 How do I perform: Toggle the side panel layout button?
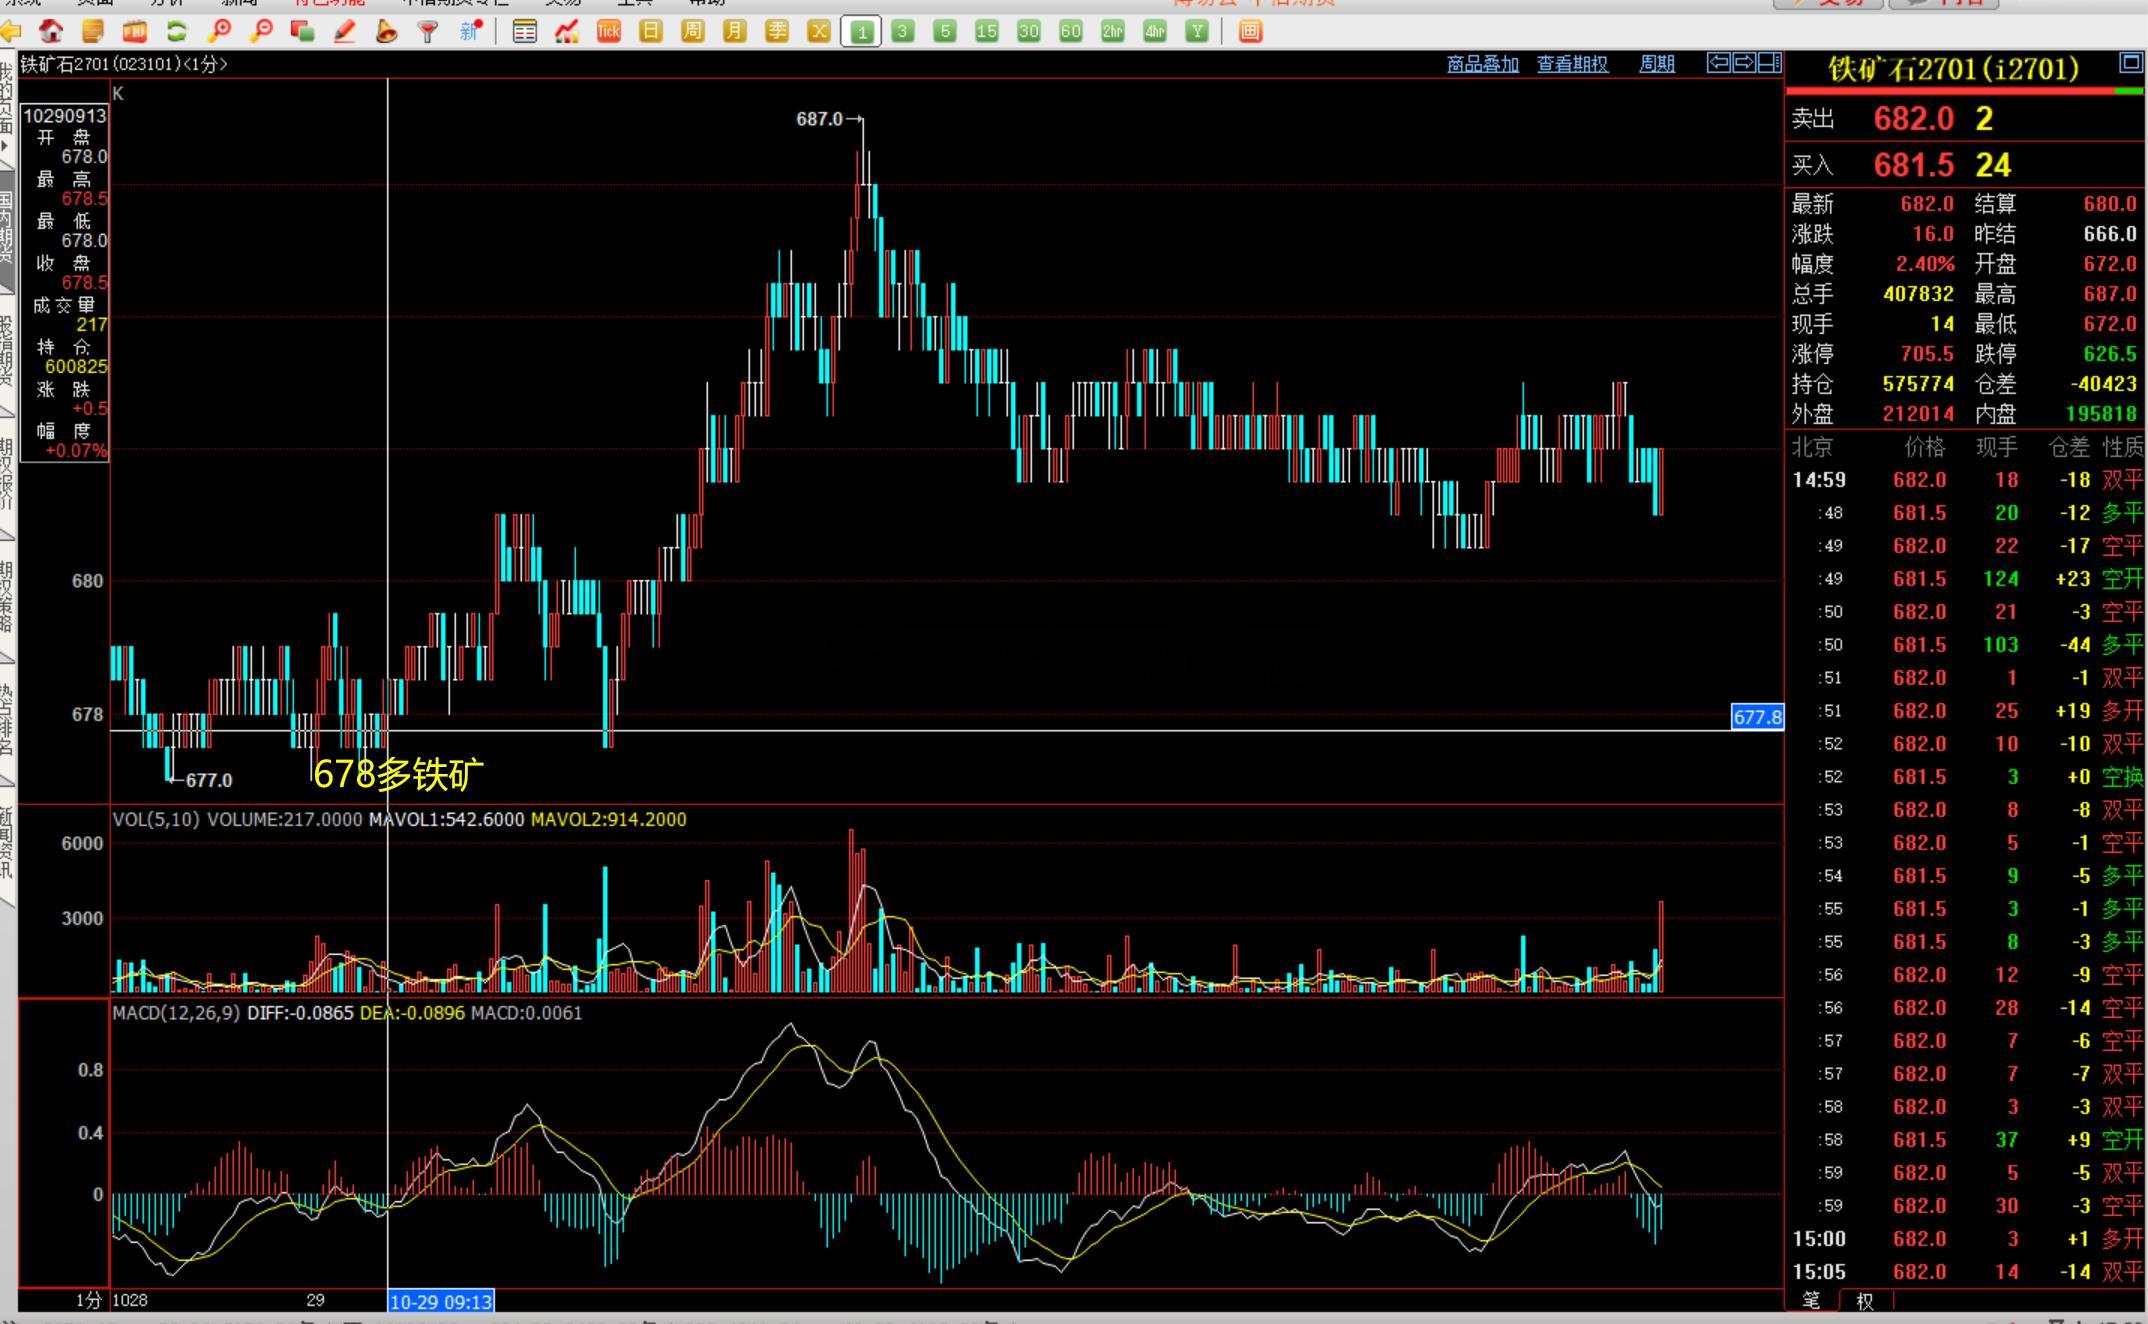(x=1770, y=63)
